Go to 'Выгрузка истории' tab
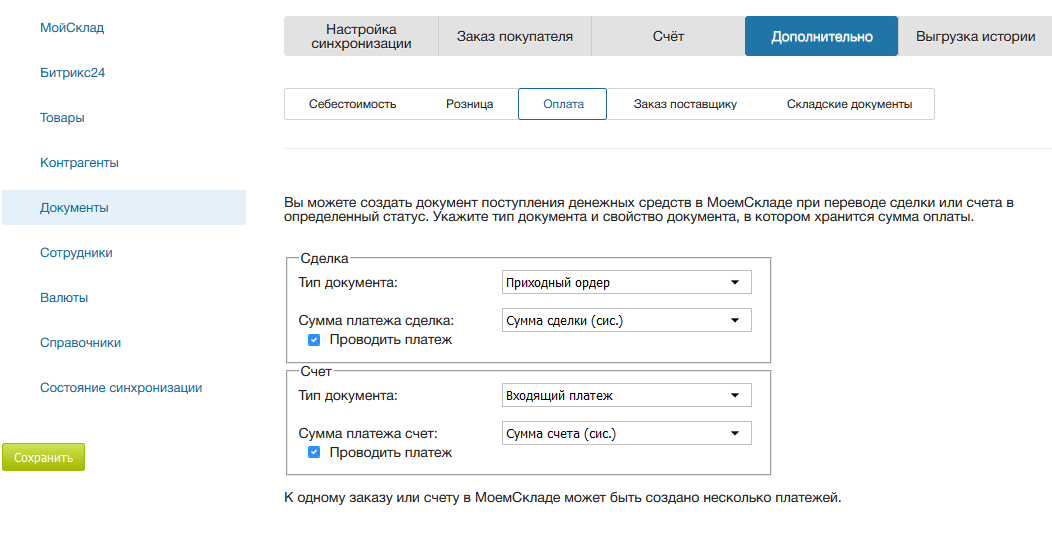Viewport: 1052px width, 550px height. [x=975, y=36]
